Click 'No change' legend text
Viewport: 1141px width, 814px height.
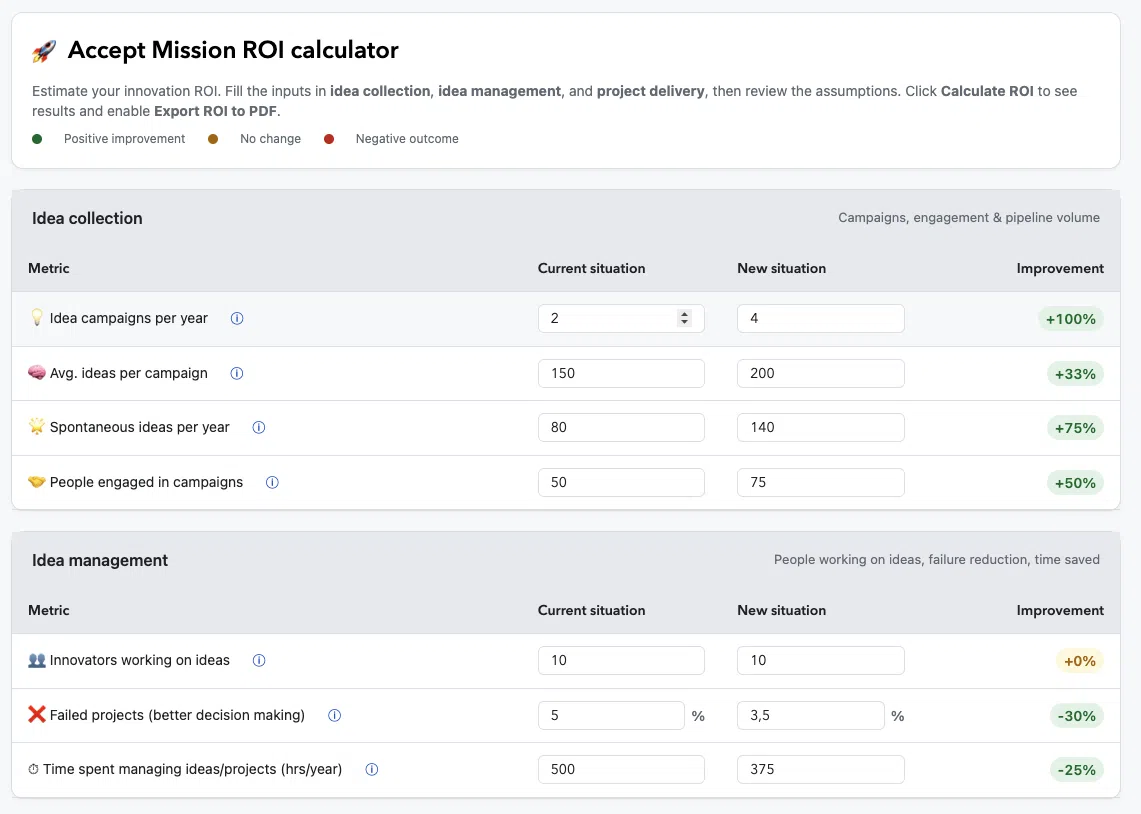point(270,139)
